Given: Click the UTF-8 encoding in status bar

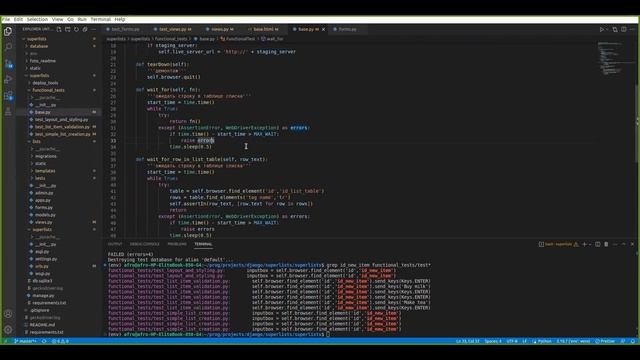Looking at the screenshot, I should point(512,341).
